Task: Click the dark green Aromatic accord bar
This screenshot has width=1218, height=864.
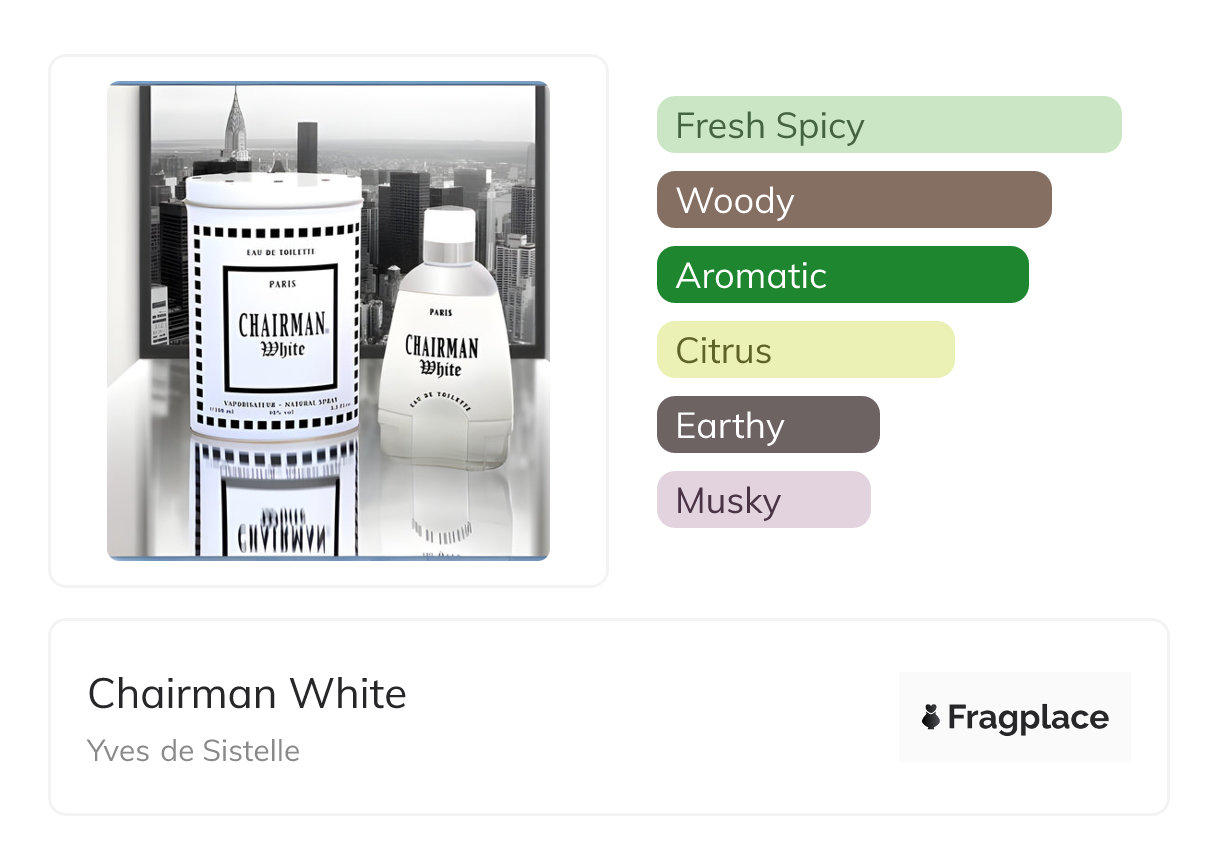Action: coord(842,275)
